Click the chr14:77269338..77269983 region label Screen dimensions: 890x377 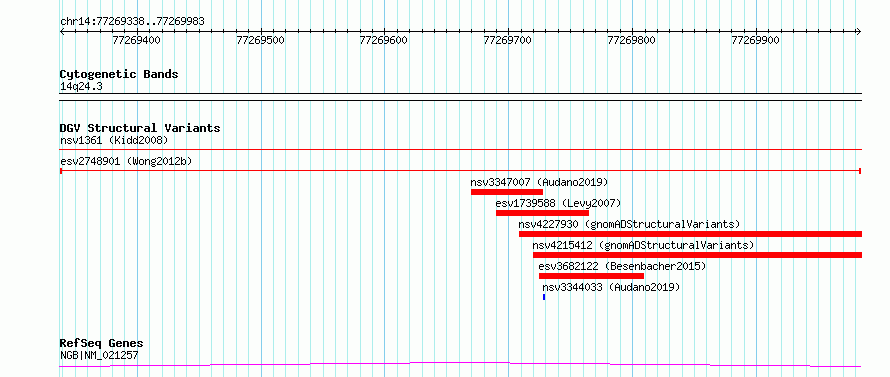click(132, 22)
